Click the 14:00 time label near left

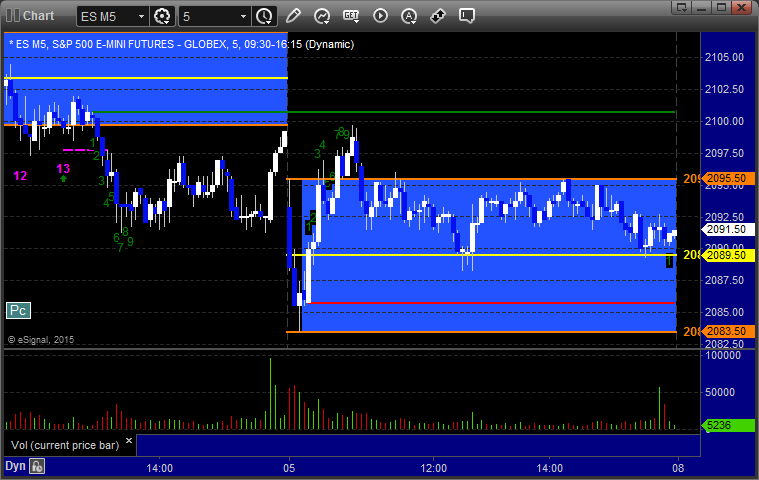160,468
